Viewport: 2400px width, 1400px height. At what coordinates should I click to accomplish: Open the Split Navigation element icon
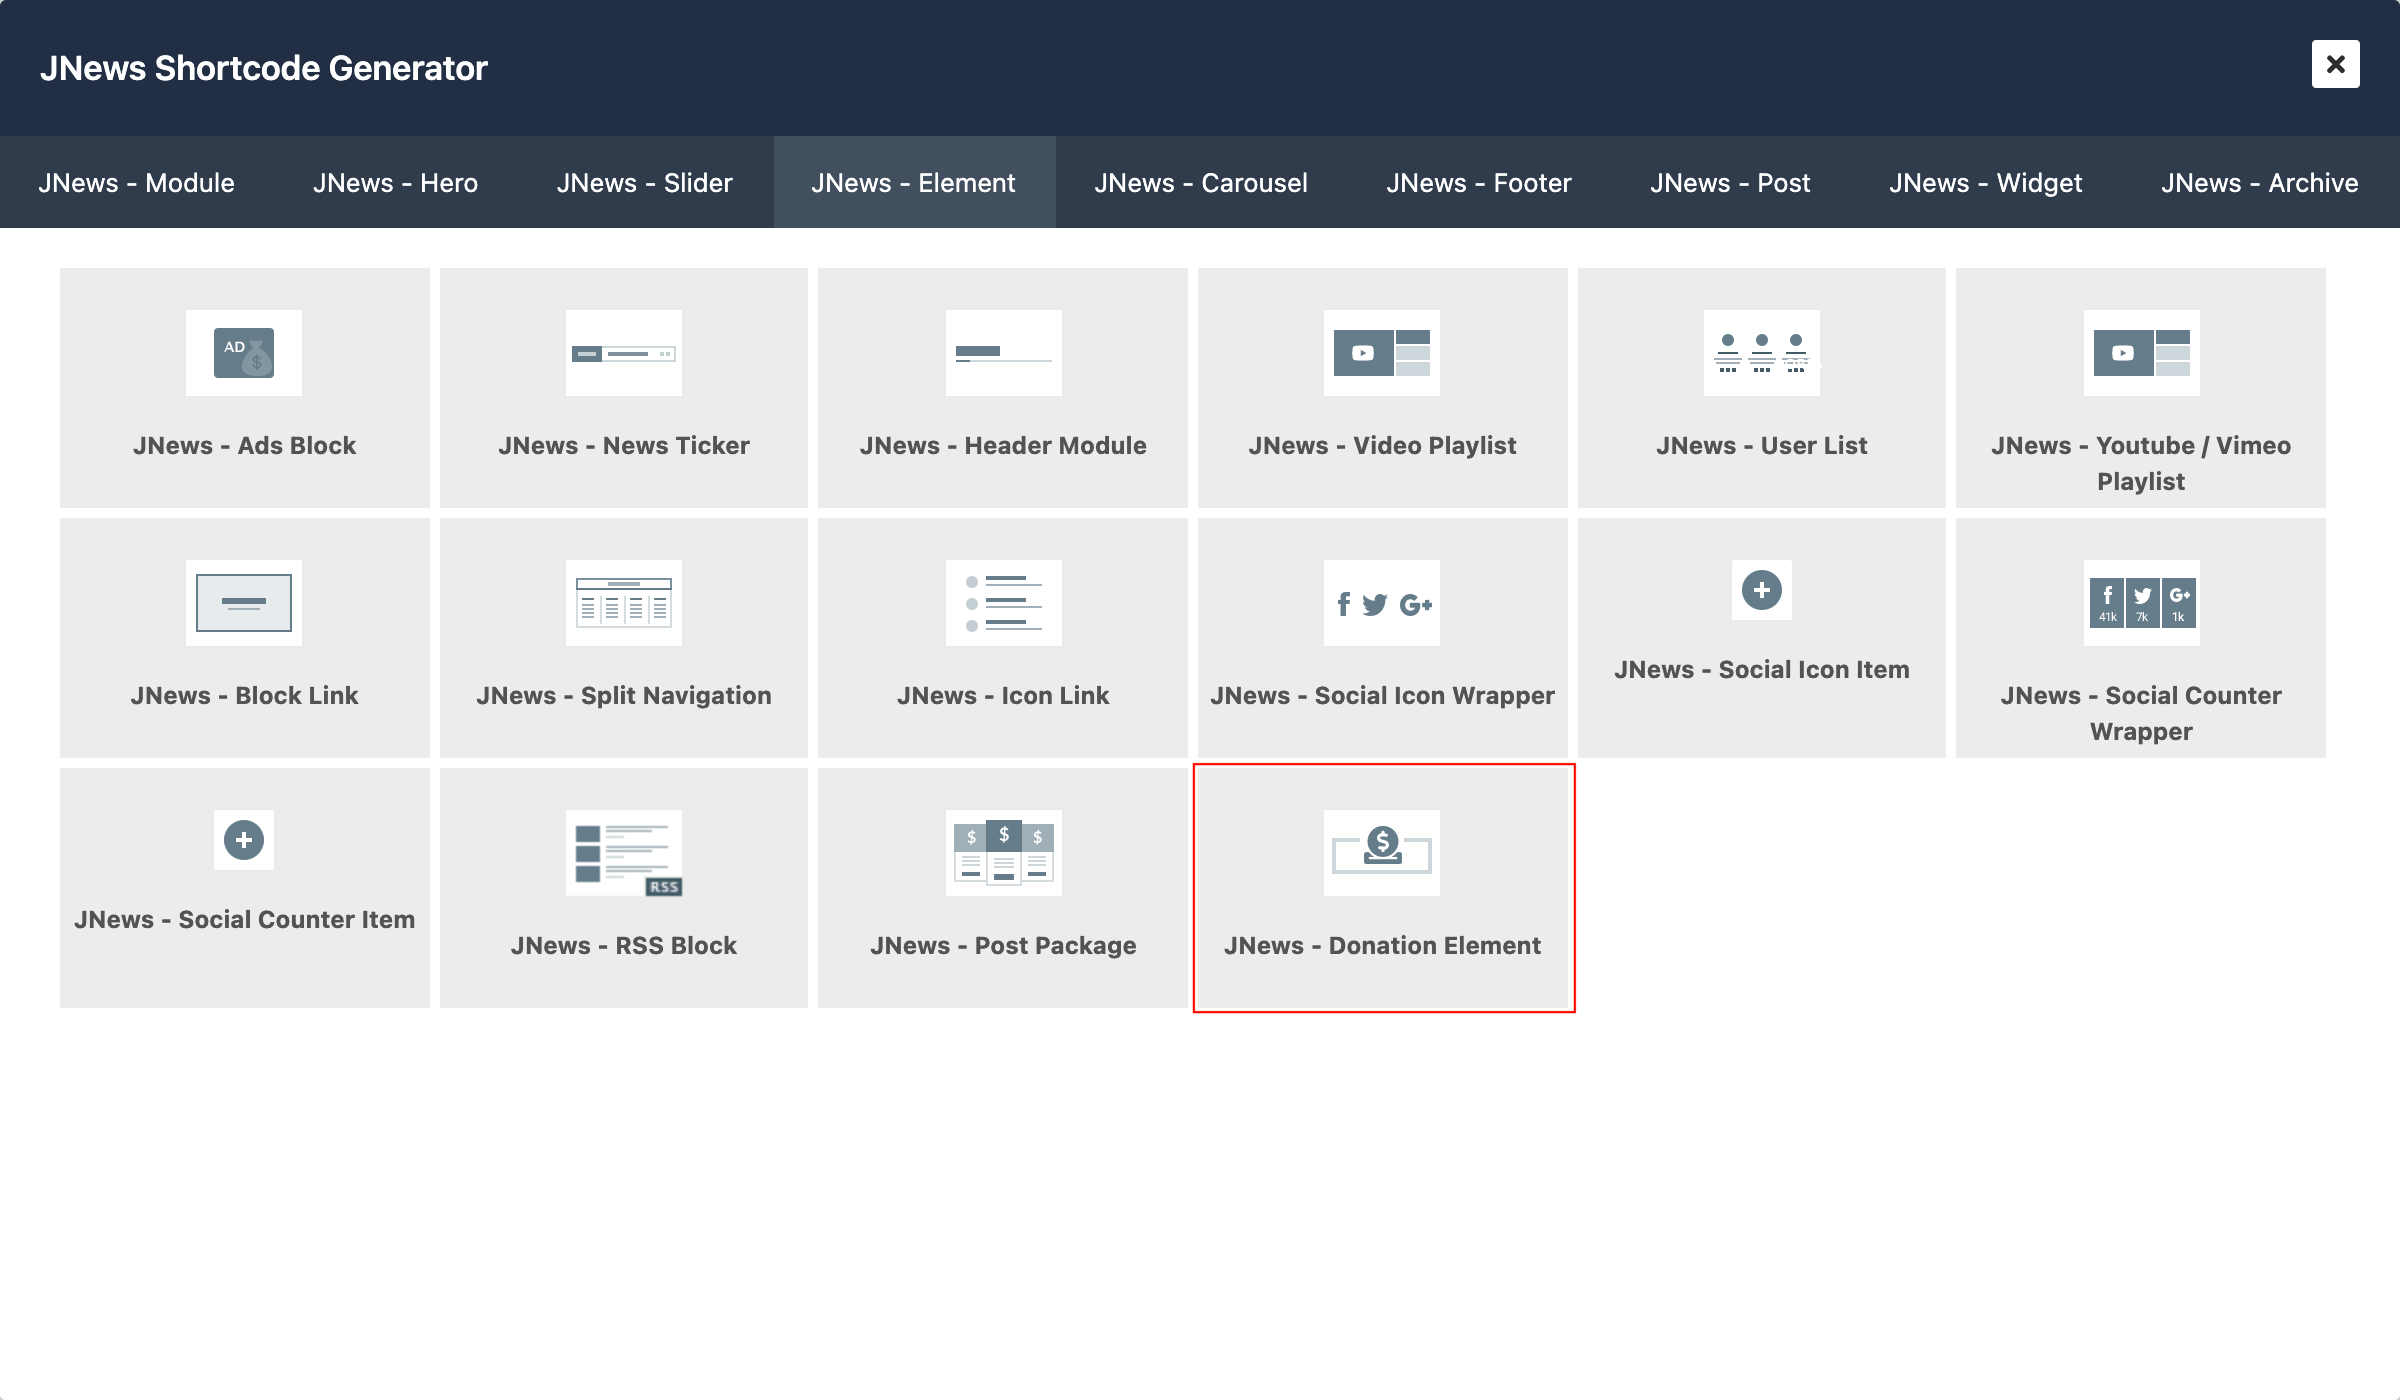click(x=624, y=603)
